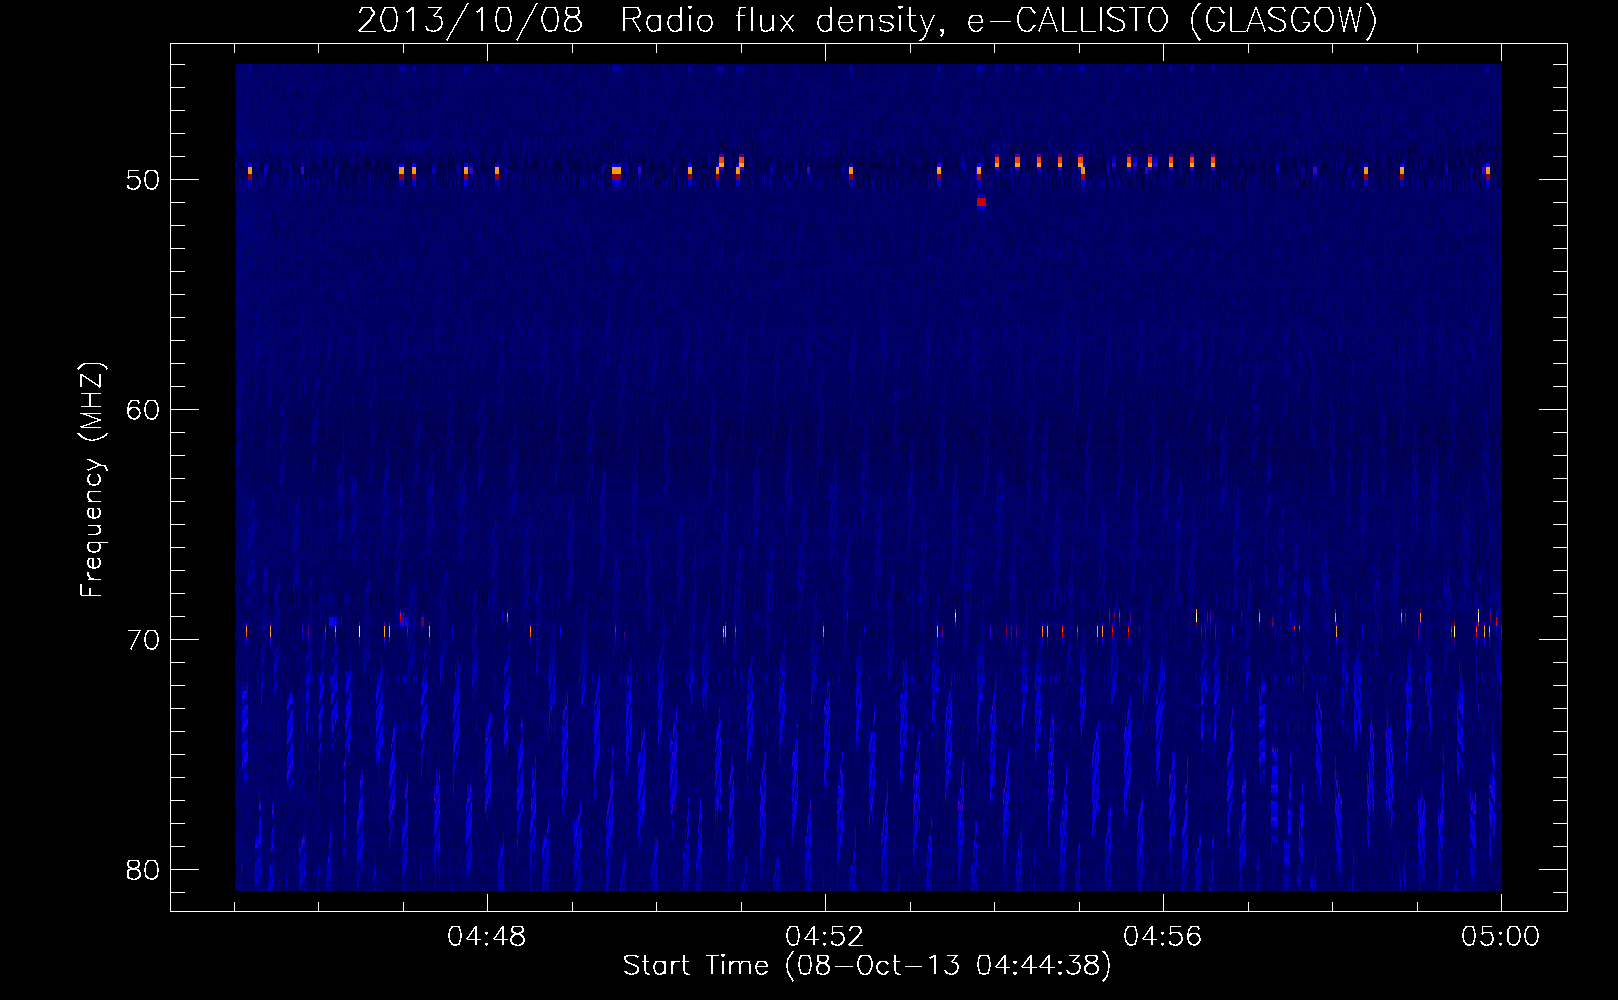The image size is (1618, 1000).
Task: Click the 60 frequency tick label
Action: click(x=143, y=410)
